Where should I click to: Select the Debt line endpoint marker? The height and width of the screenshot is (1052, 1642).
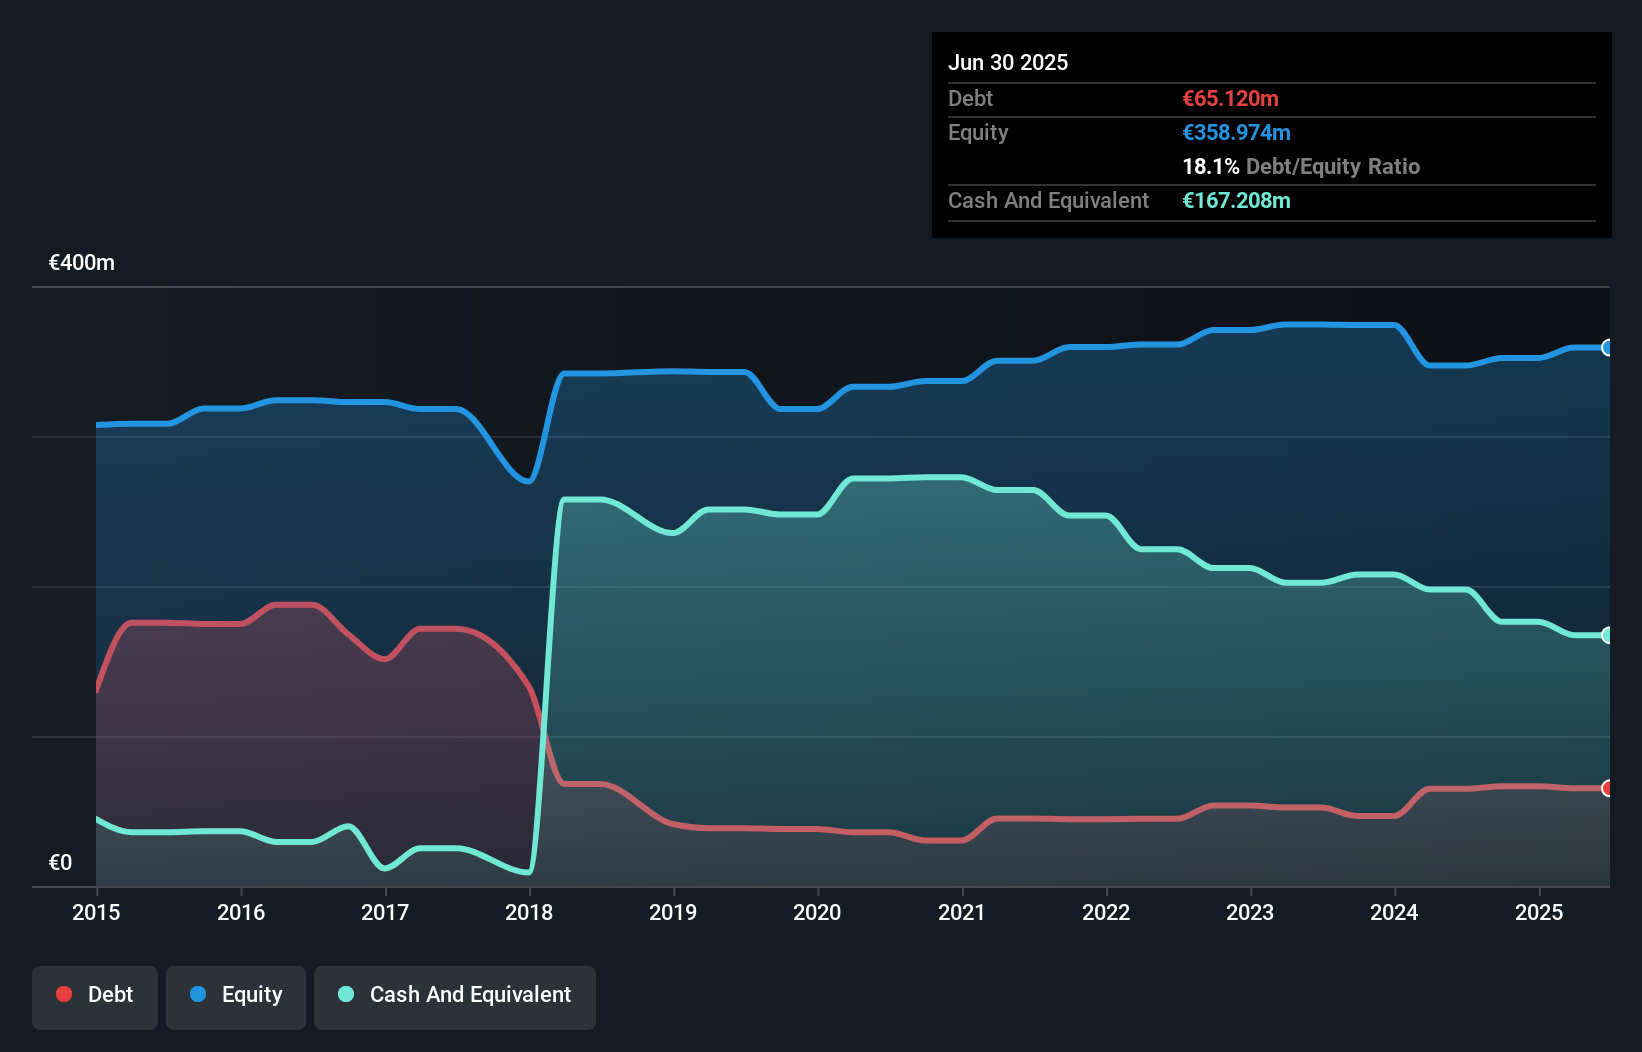tap(1606, 788)
